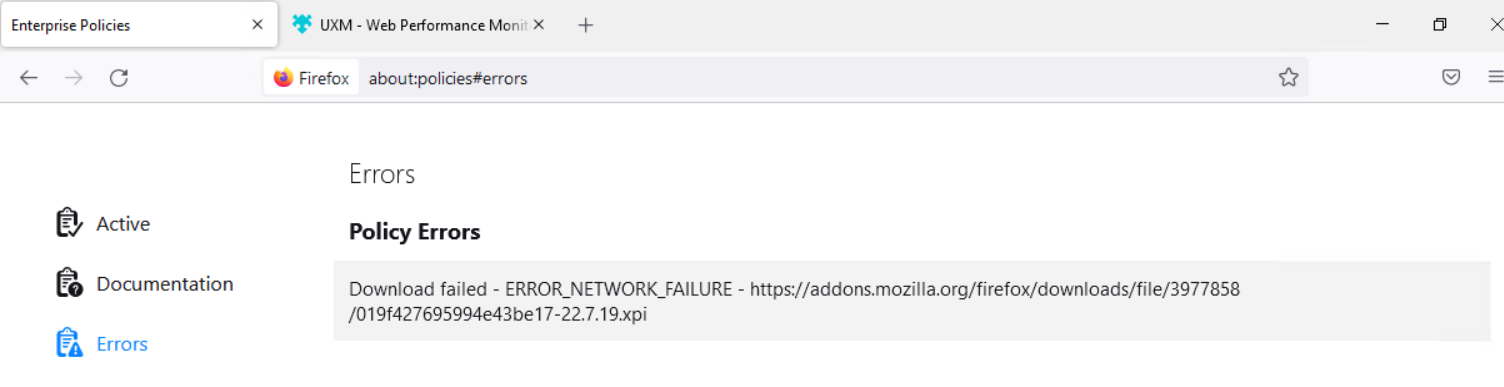1504x387 pixels.
Task: Reload the current page
Action: [119, 78]
